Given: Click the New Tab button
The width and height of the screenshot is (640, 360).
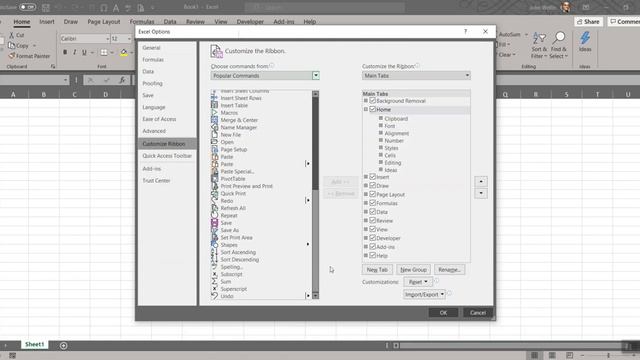Looking at the screenshot, I should click(377, 270).
